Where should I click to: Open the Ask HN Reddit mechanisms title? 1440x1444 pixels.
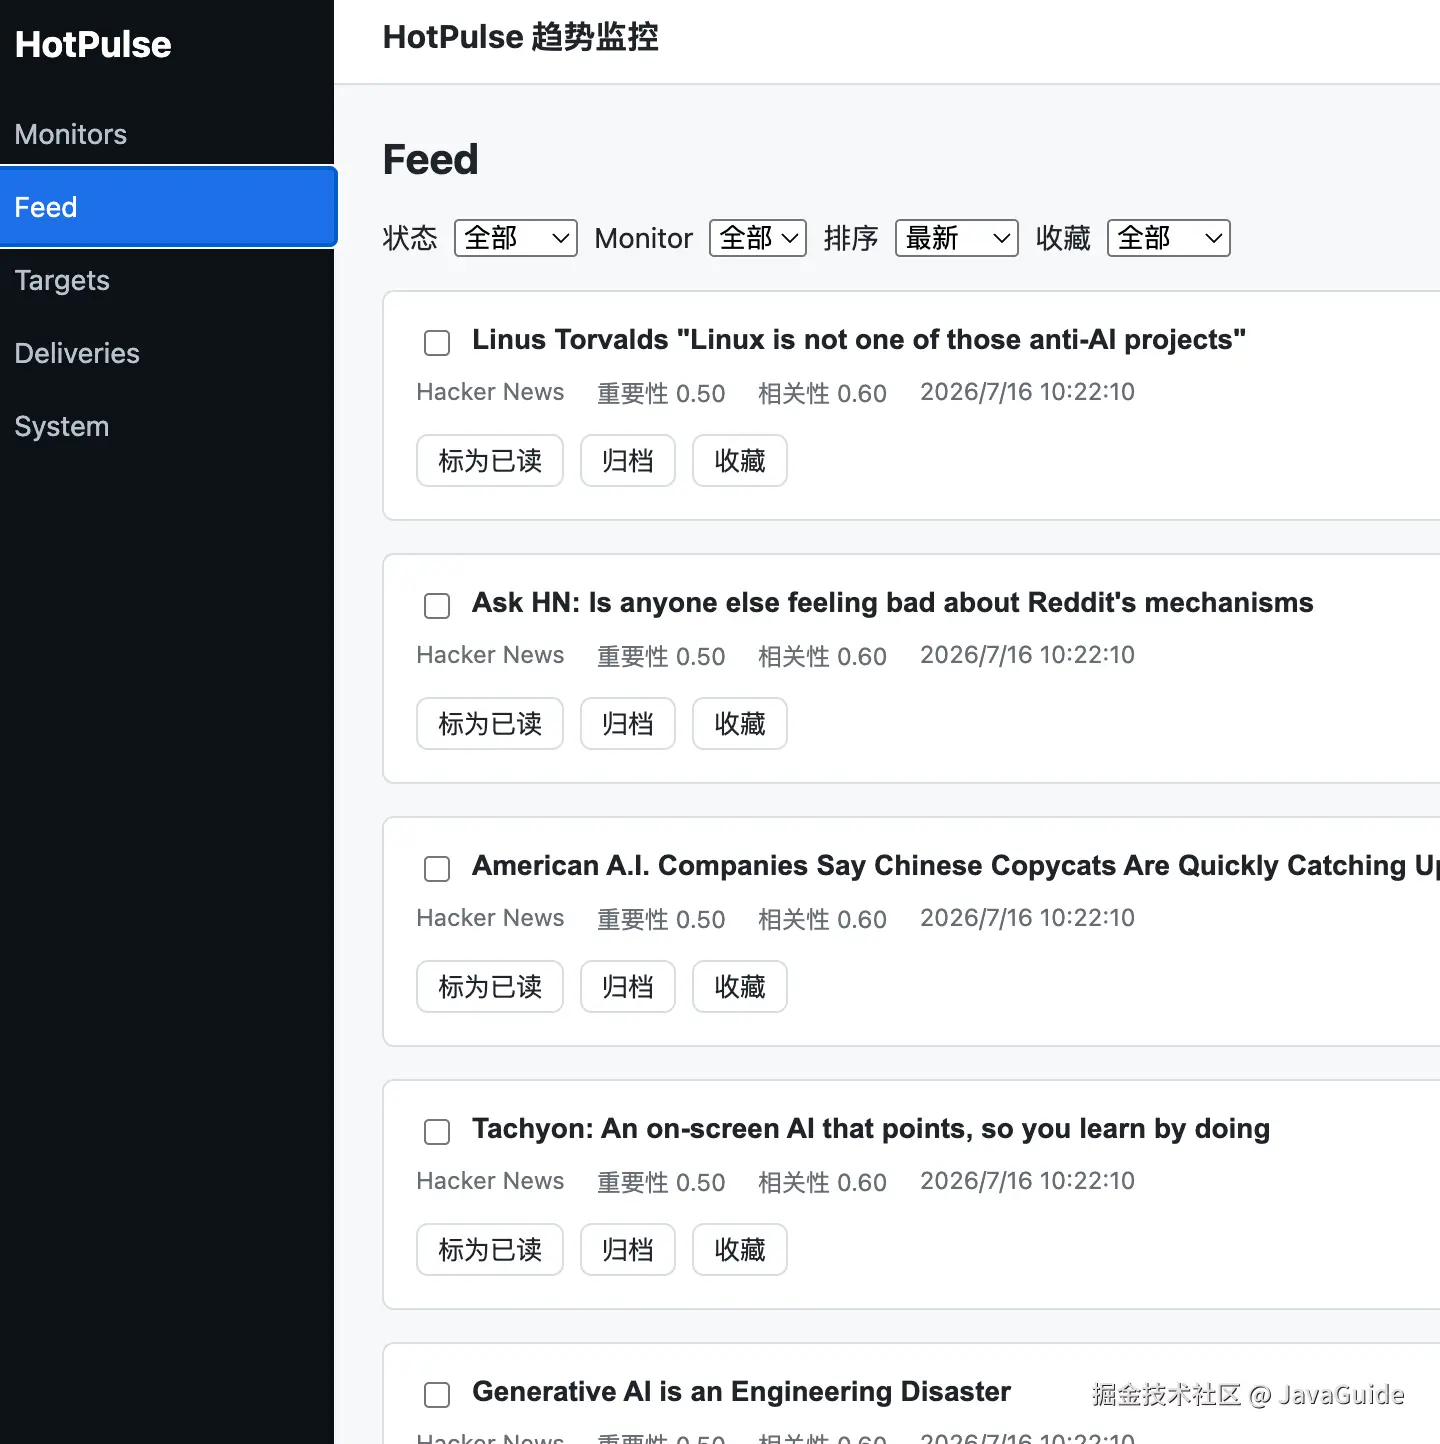893,603
